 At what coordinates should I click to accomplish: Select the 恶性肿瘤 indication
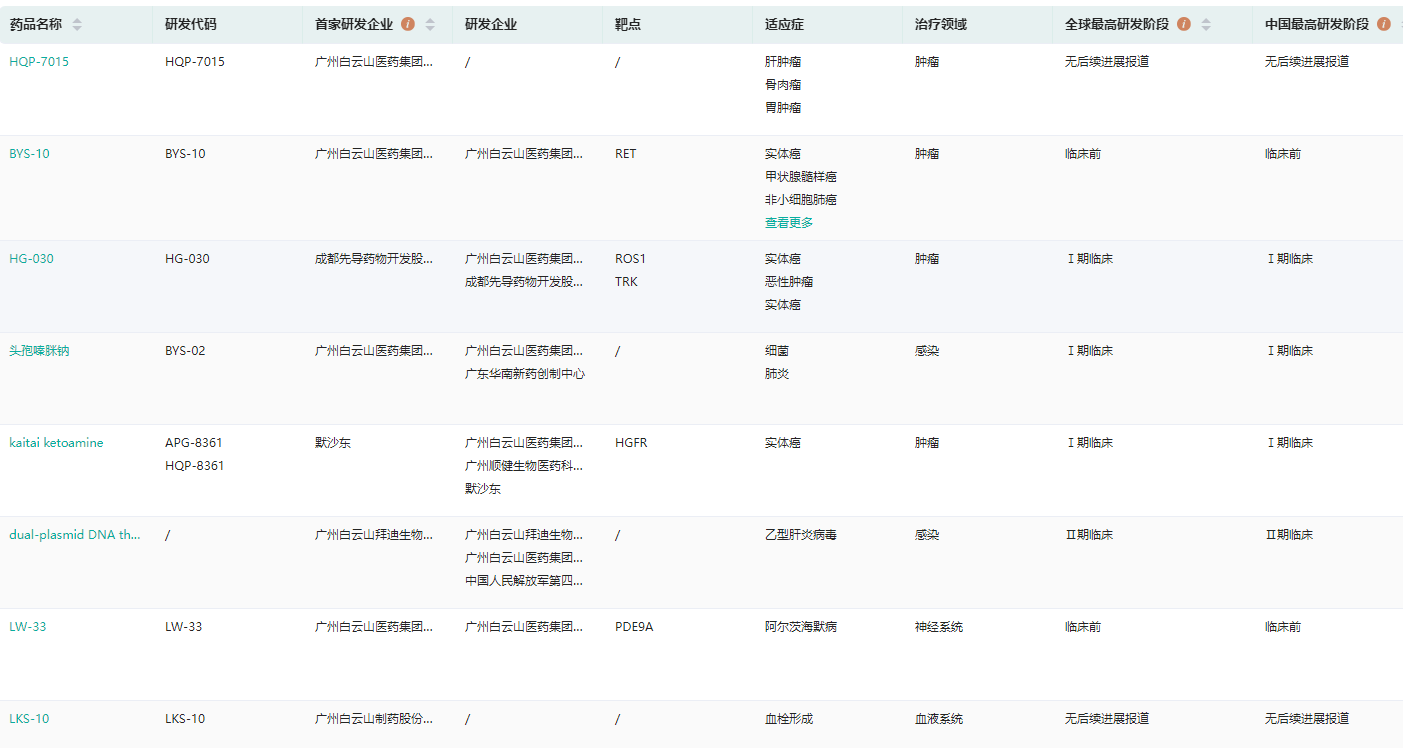click(789, 282)
